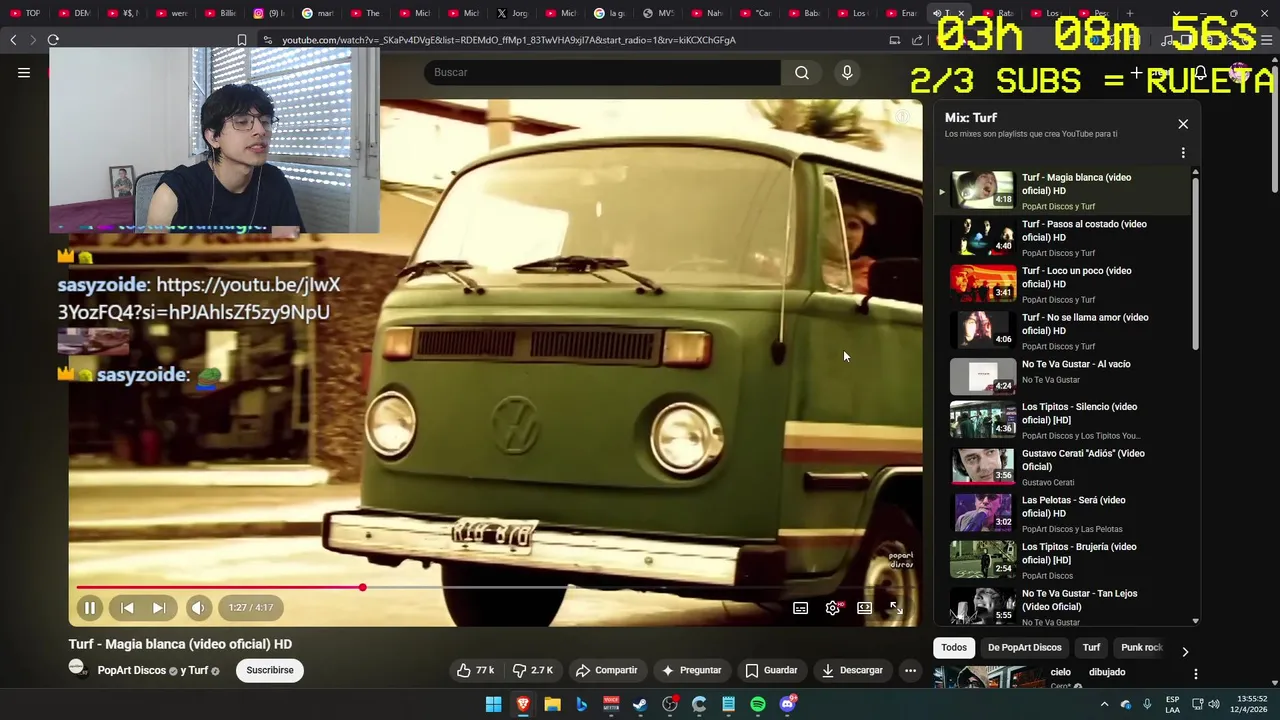Open the Windows Start menu
The image size is (1280, 720).
[x=493, y=705]
